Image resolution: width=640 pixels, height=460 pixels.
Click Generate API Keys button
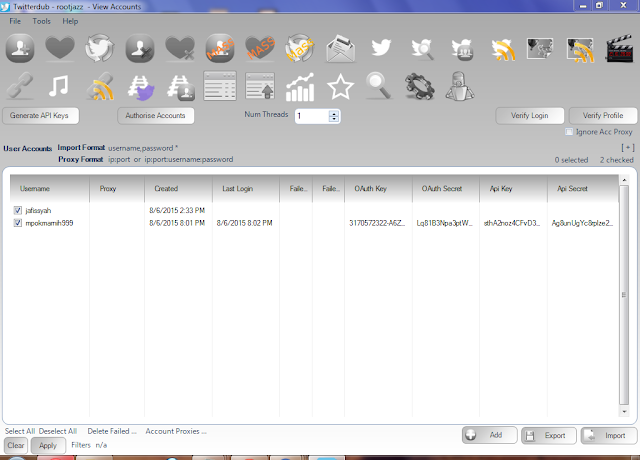tap(40, 116)
